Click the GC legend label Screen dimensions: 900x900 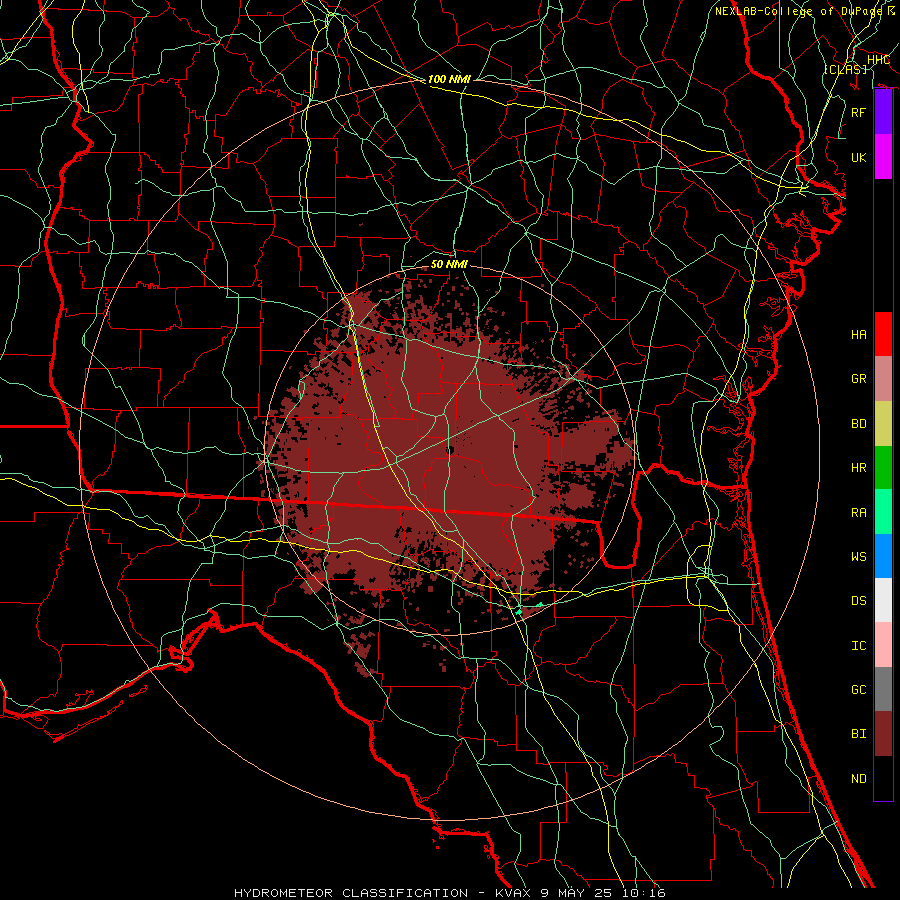[859, 689]
